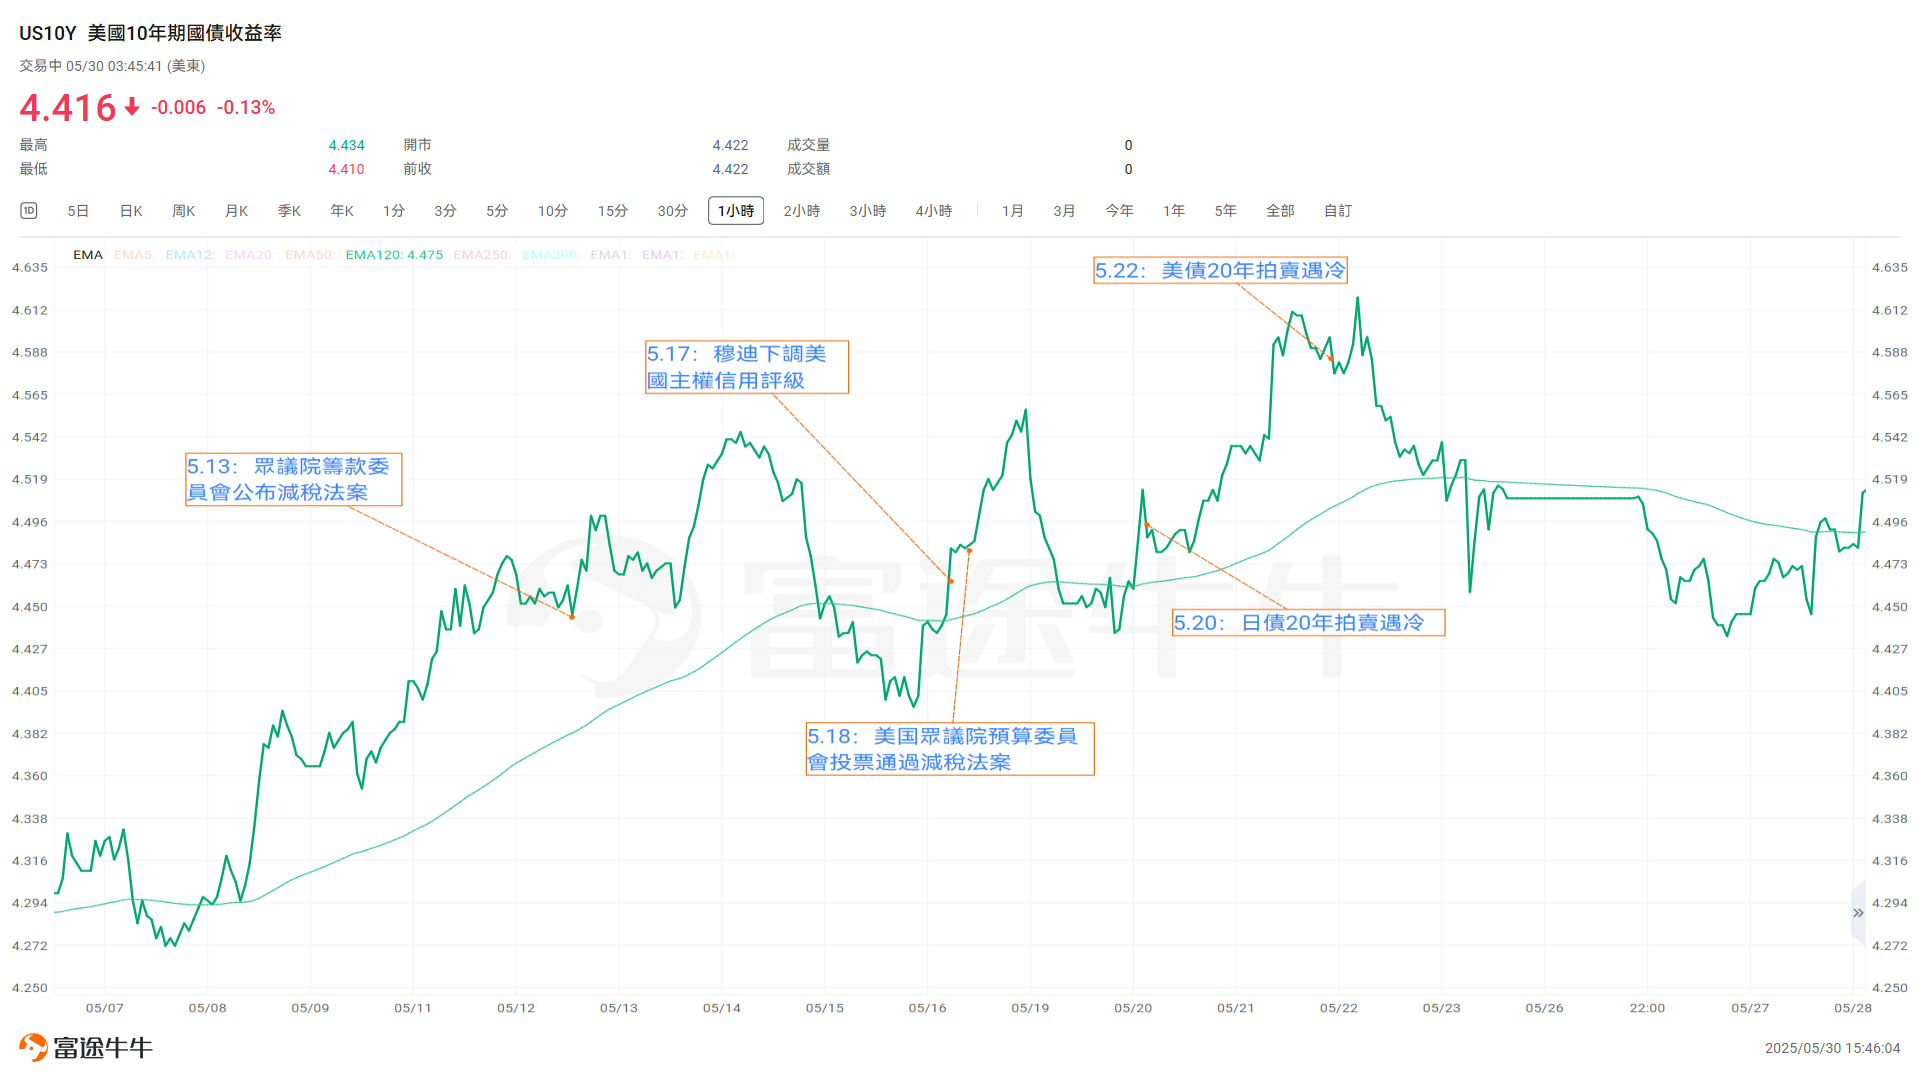Click the red down-arrow beside price 4.416
Image resolution: width=1920 pixels, height=1080 pixels.
tap(130, 107)
